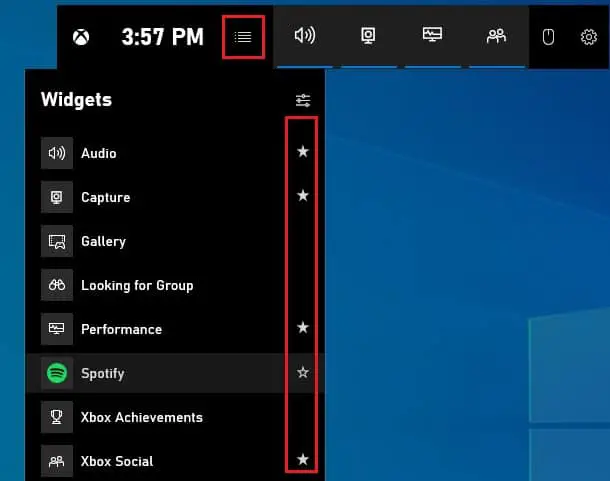Click the 3:57 PM clock

point(162,37)
